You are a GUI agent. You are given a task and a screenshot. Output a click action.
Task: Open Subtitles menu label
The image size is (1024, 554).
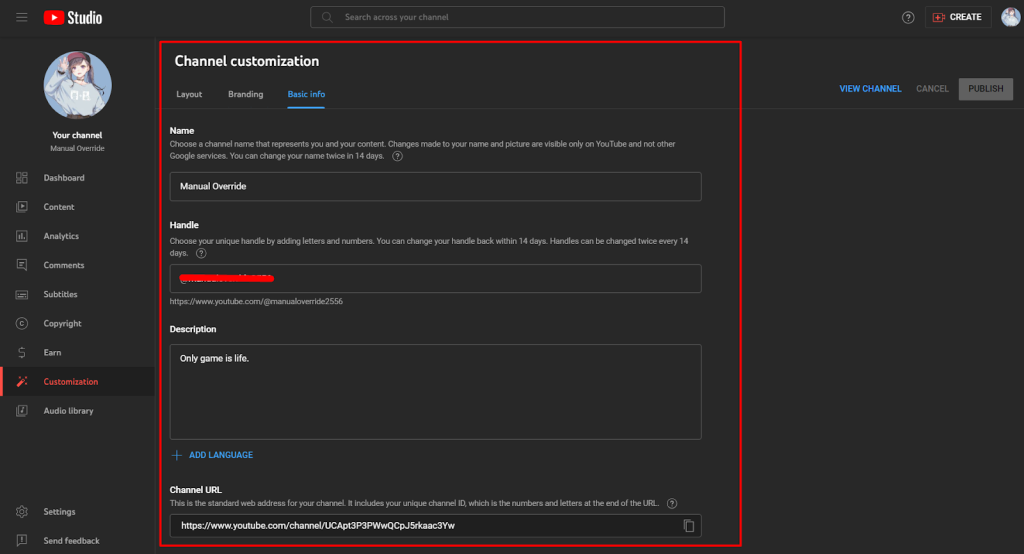pyautogui.click(x=61, y=294)
